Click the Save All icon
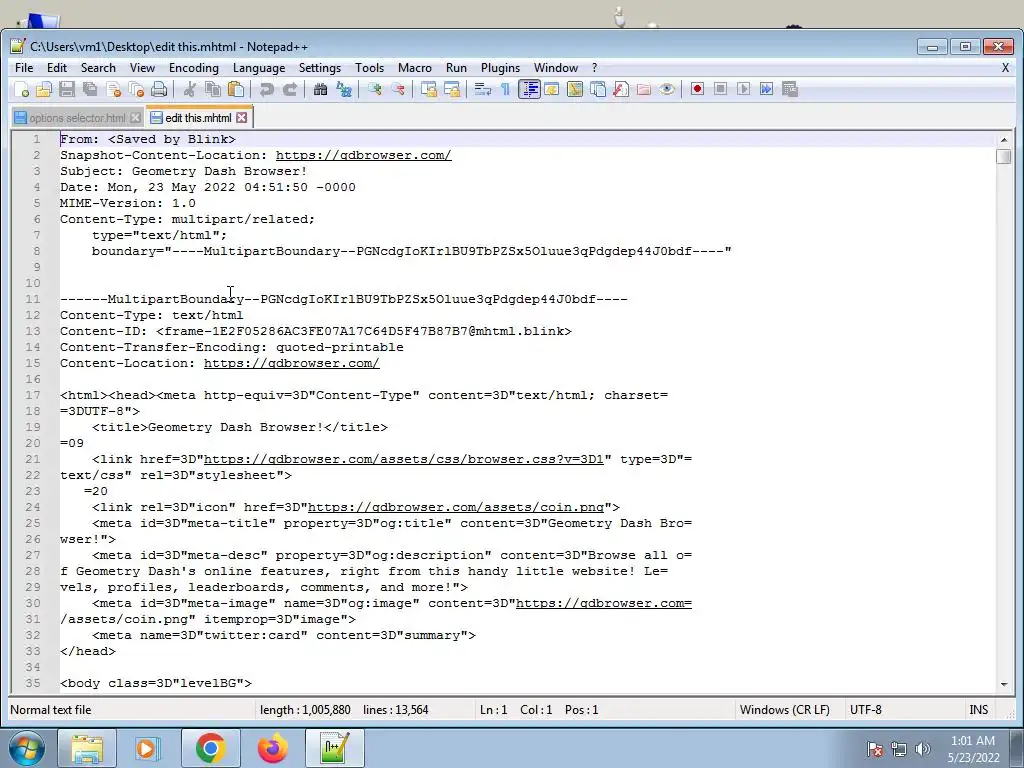Image resolution: width=1024 pixels, height=768 pixels. click(x=89, y=89)
